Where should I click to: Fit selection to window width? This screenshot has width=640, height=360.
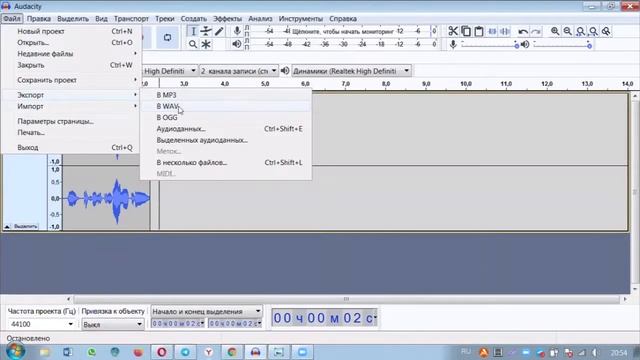coord(580,31)
